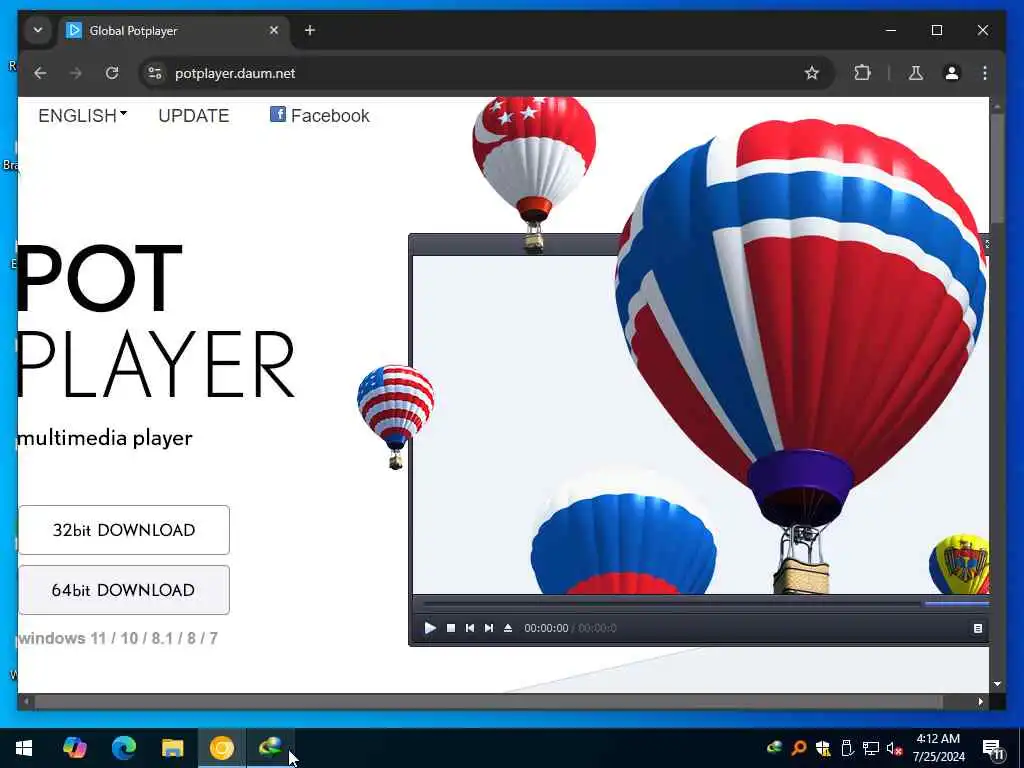Viewport: 1024px width, 768px height.
Task: Click the Facebook logo icon
Action: click(278, 114)
